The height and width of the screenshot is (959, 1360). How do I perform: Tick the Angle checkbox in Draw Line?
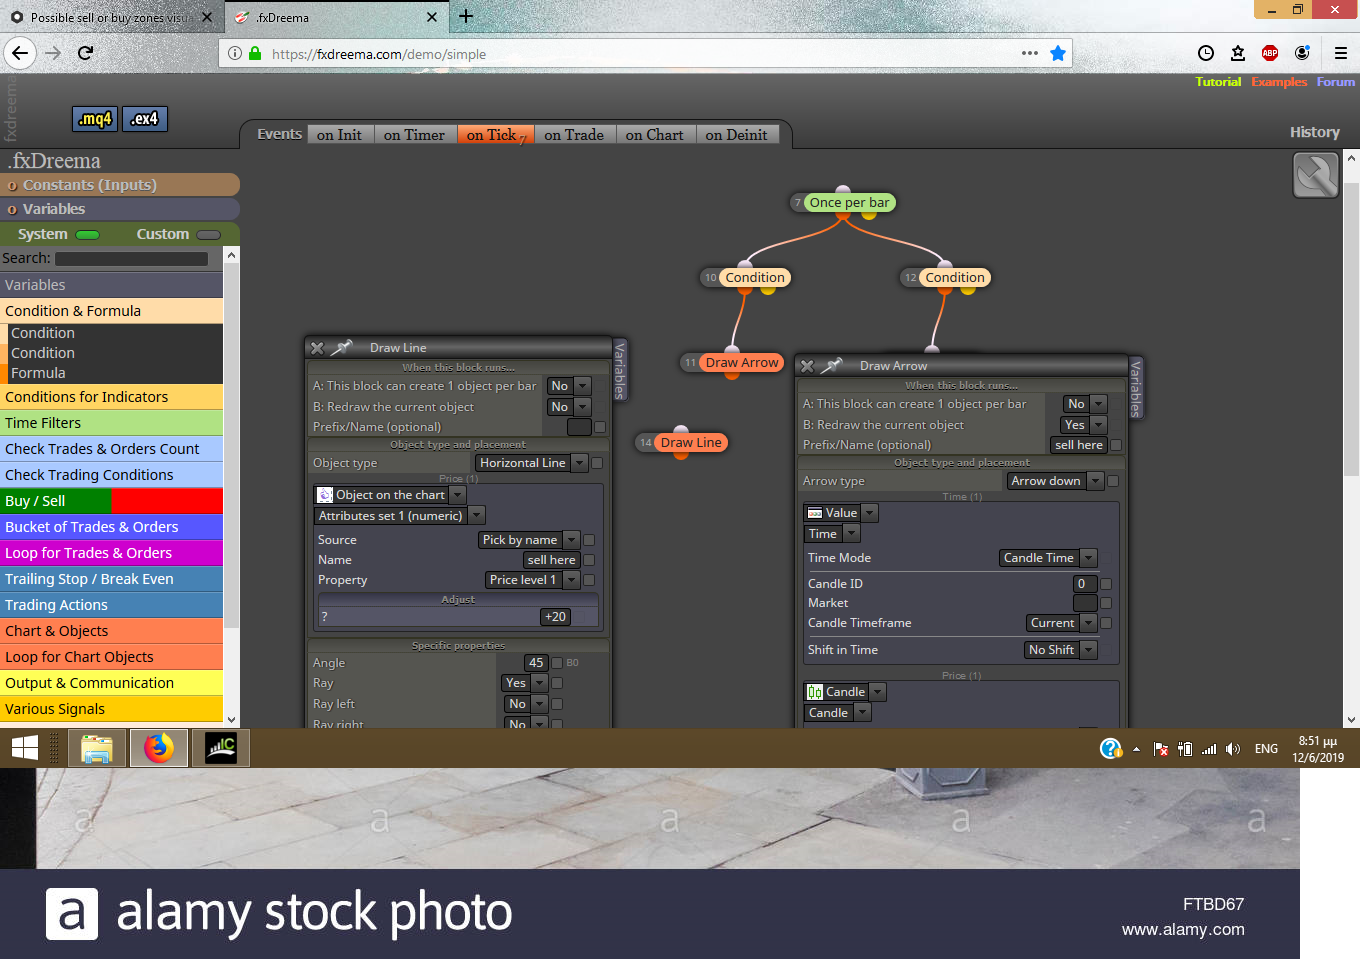(557, 663)
